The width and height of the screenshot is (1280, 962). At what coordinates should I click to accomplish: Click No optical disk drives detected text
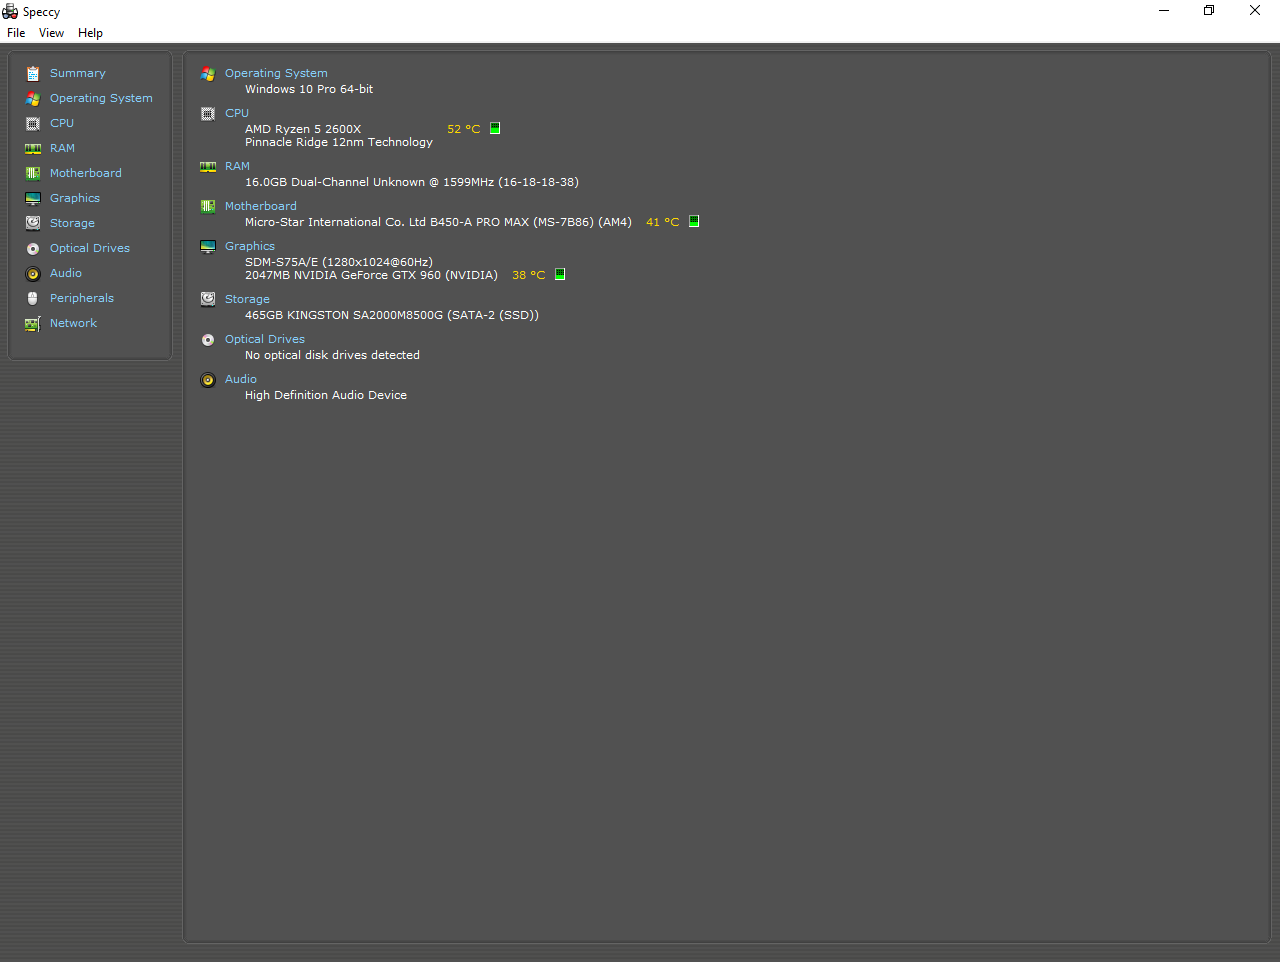[332, 355]
